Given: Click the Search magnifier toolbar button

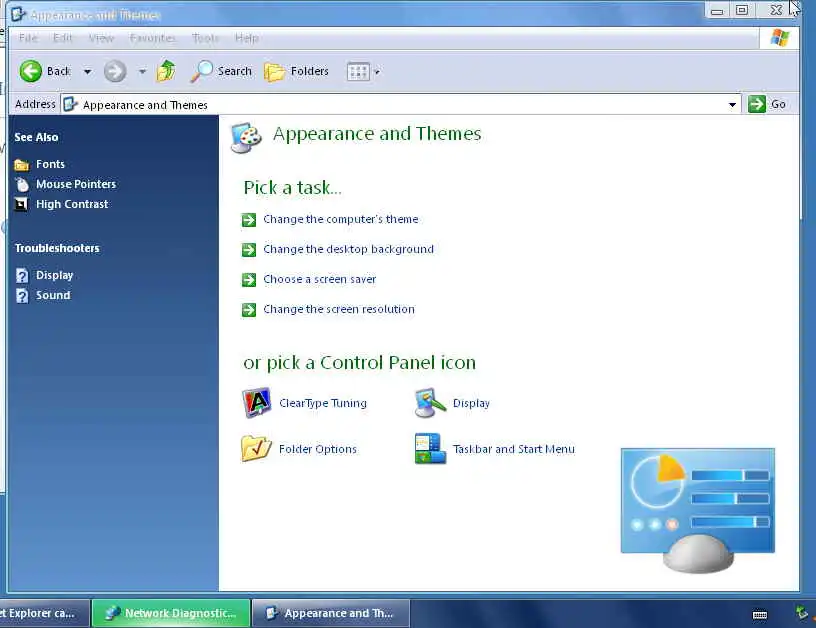Looking at the screenshot, I should (x=221, y=71).
